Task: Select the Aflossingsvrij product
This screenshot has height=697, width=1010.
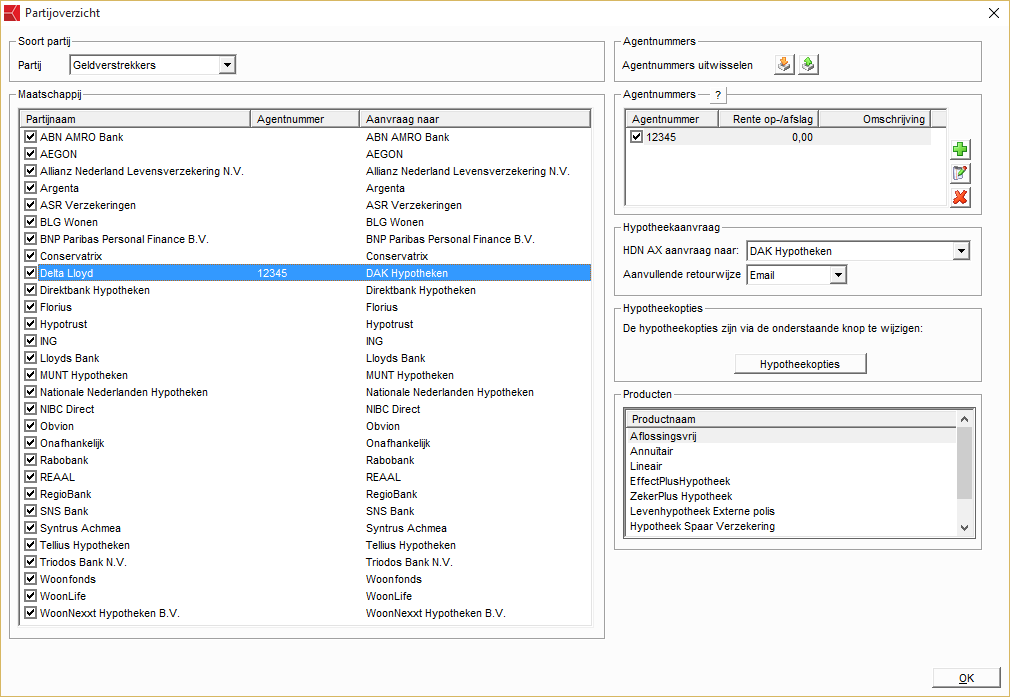Action: point(792,436)
